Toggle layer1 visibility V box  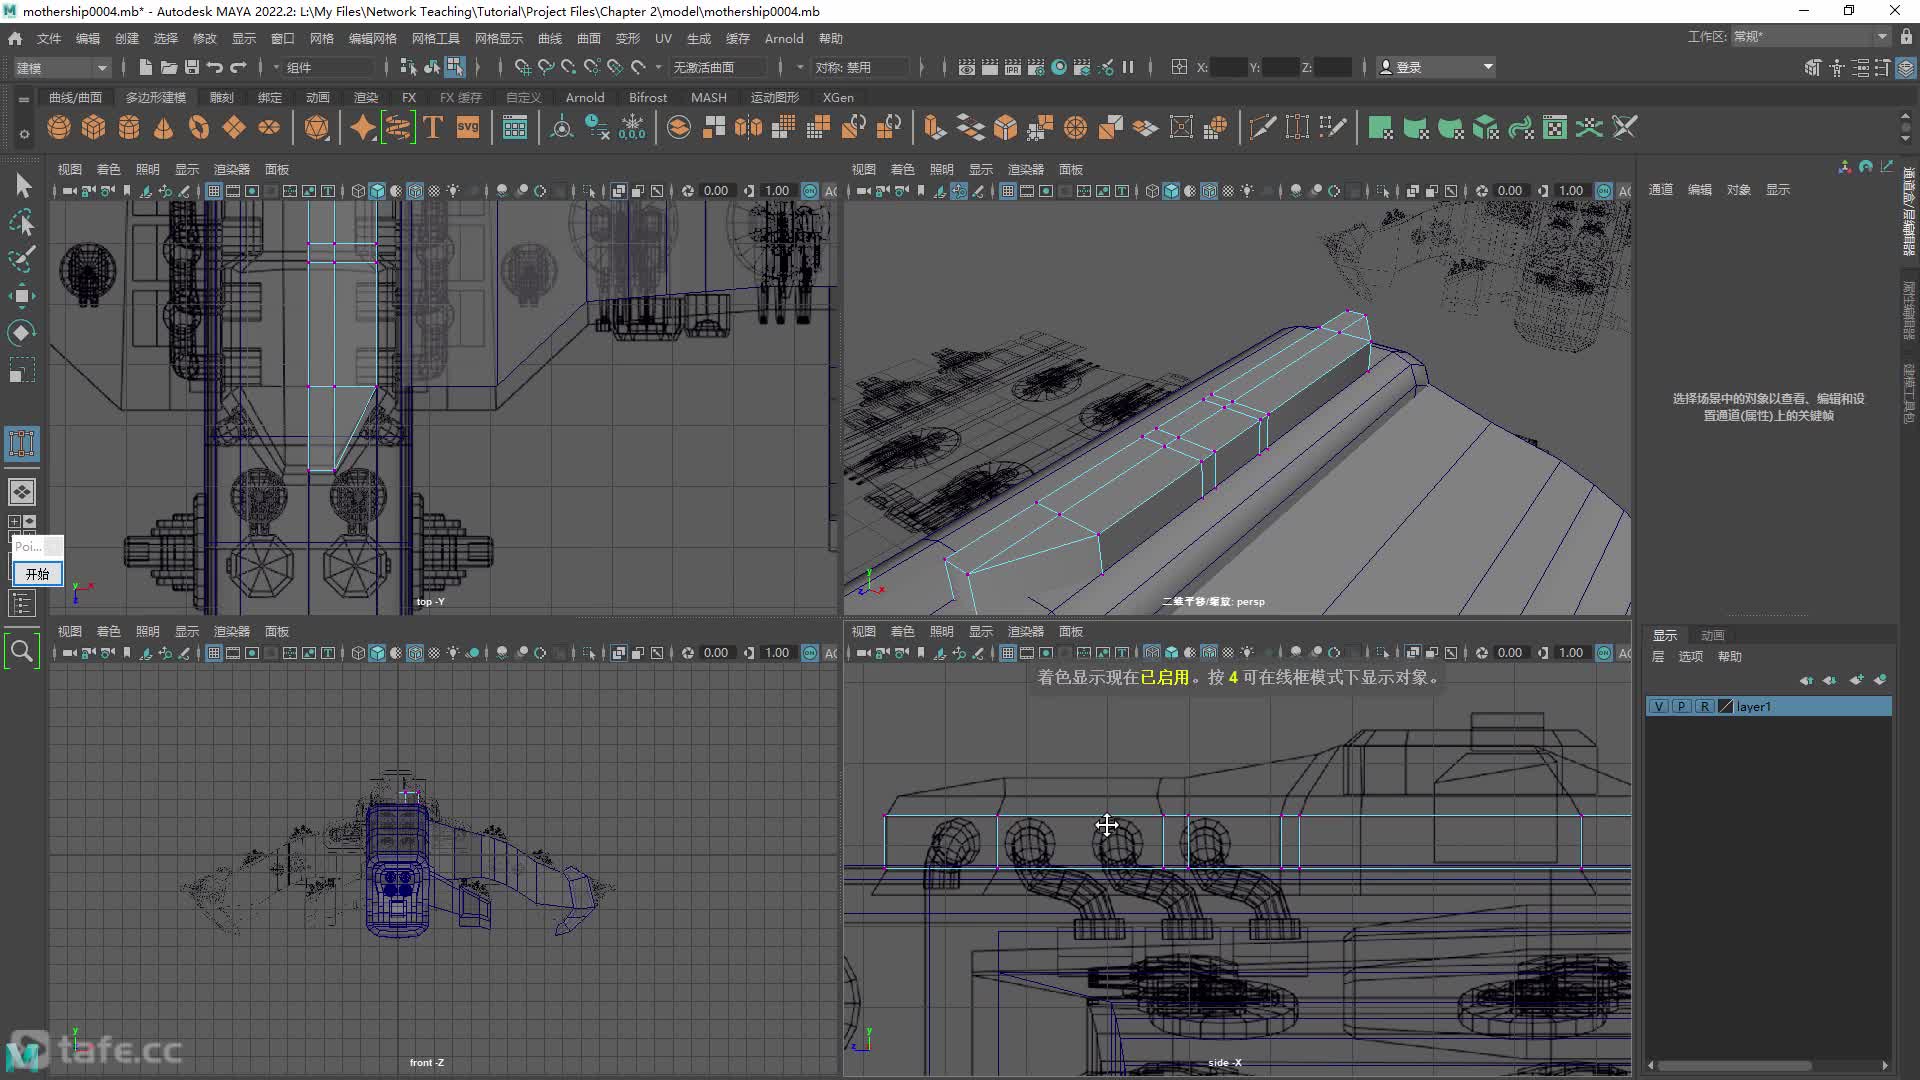click(x=1659, y=706)
